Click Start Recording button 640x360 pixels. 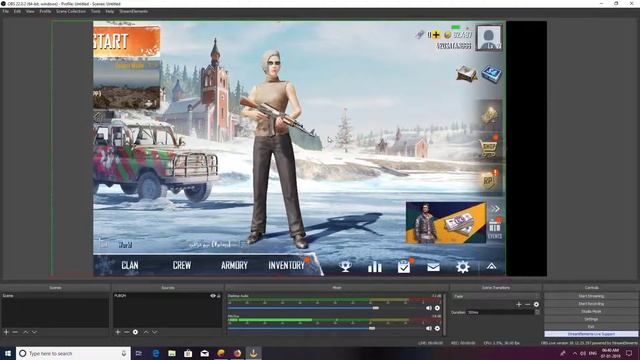click(591, 304)
